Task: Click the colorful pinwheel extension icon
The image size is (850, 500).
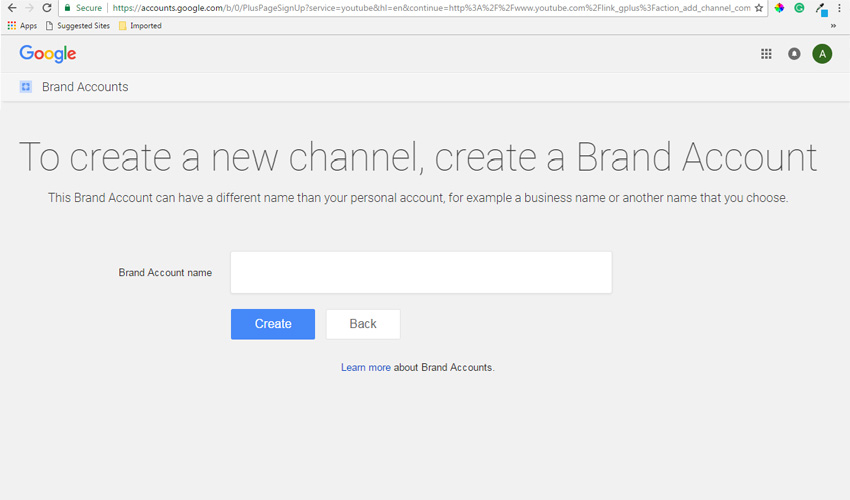Action: [779, 8]
